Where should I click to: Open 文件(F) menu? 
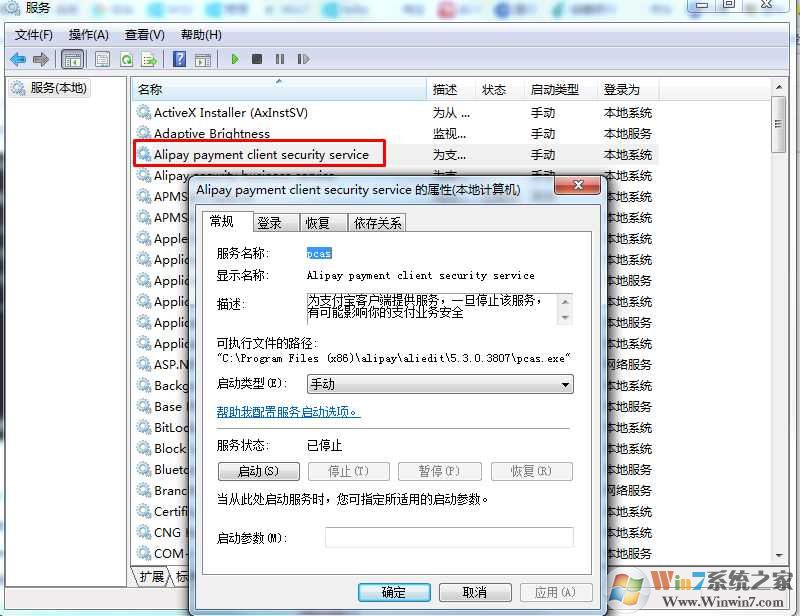[x=34, y=35]
